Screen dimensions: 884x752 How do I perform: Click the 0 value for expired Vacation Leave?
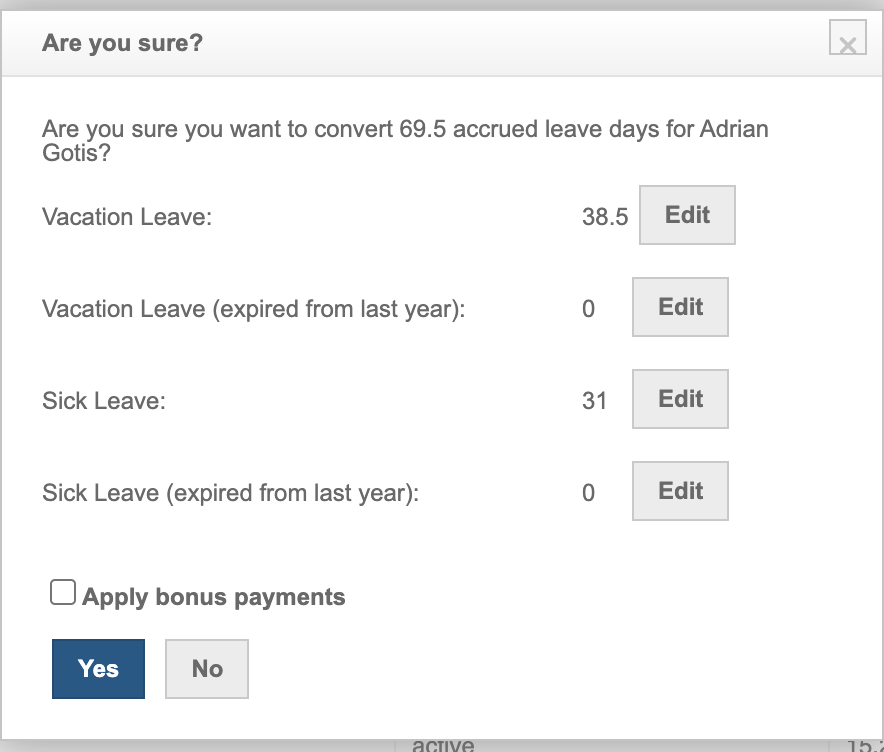[588, 309]
